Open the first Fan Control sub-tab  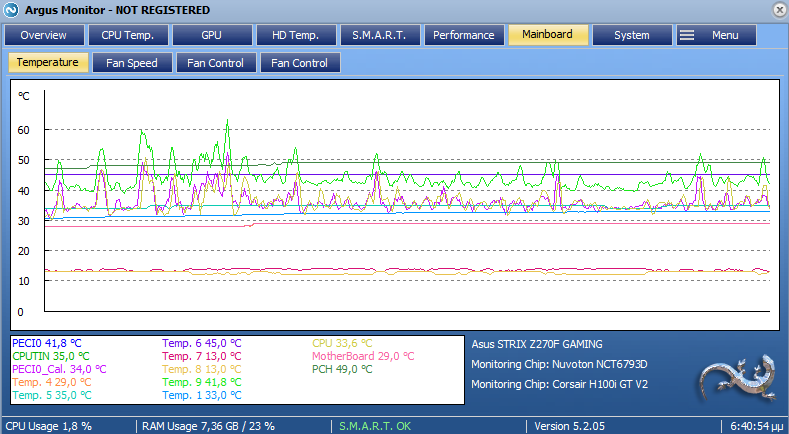click(x=216, y=63)
